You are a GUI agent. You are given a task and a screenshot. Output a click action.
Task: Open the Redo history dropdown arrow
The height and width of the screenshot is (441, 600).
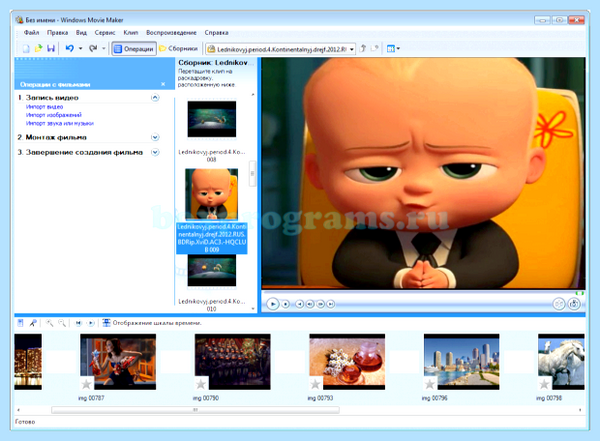click(104, 49)
